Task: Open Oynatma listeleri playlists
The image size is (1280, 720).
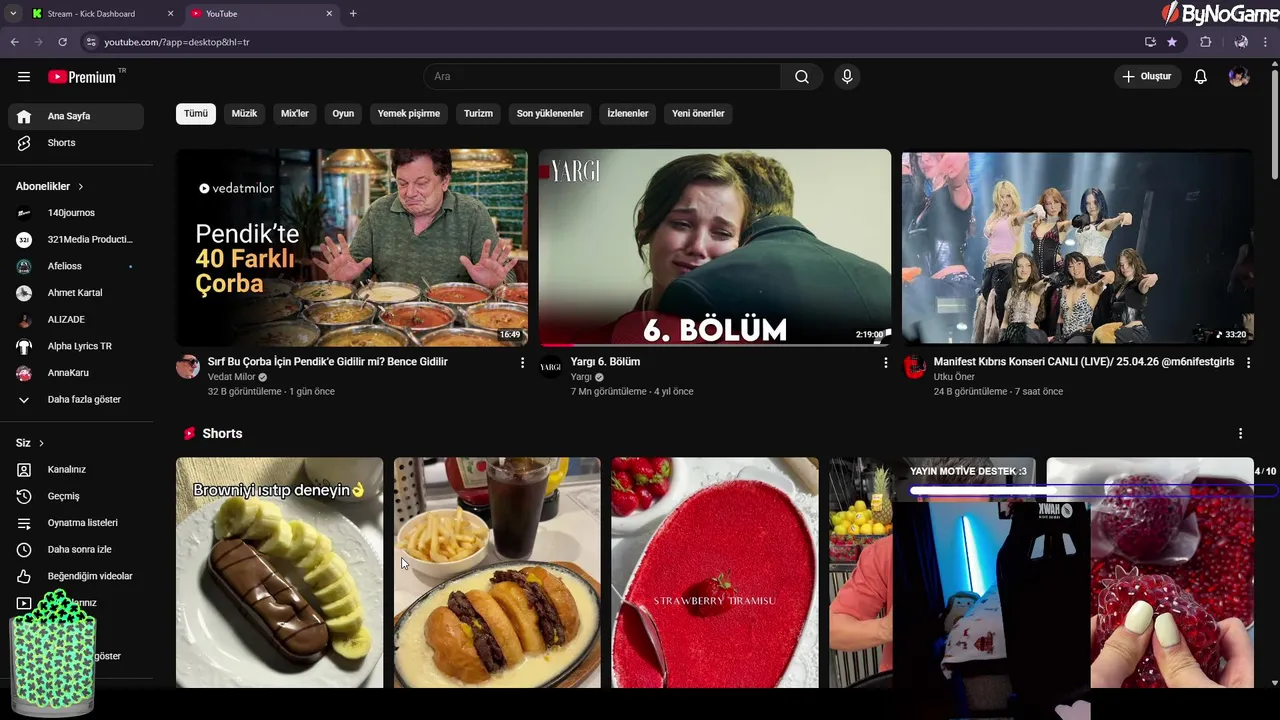Action: tap(76, 523)
